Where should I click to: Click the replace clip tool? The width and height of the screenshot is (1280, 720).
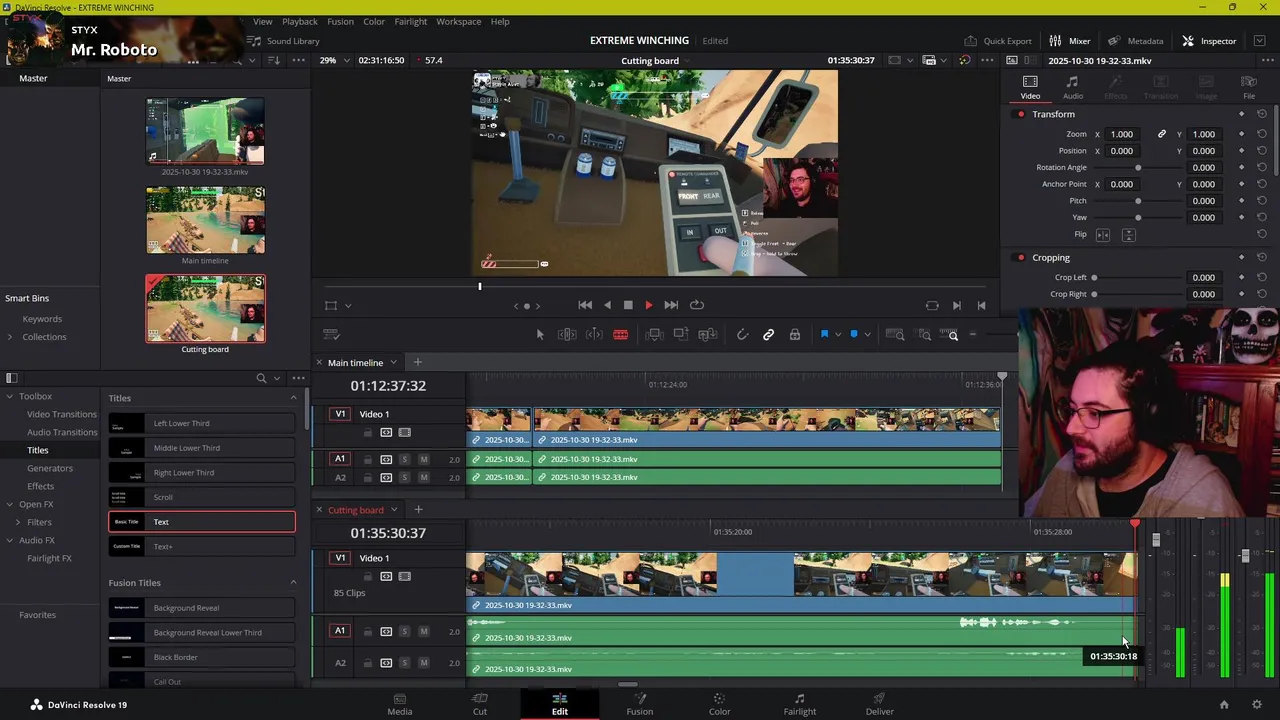click(708, 335)
